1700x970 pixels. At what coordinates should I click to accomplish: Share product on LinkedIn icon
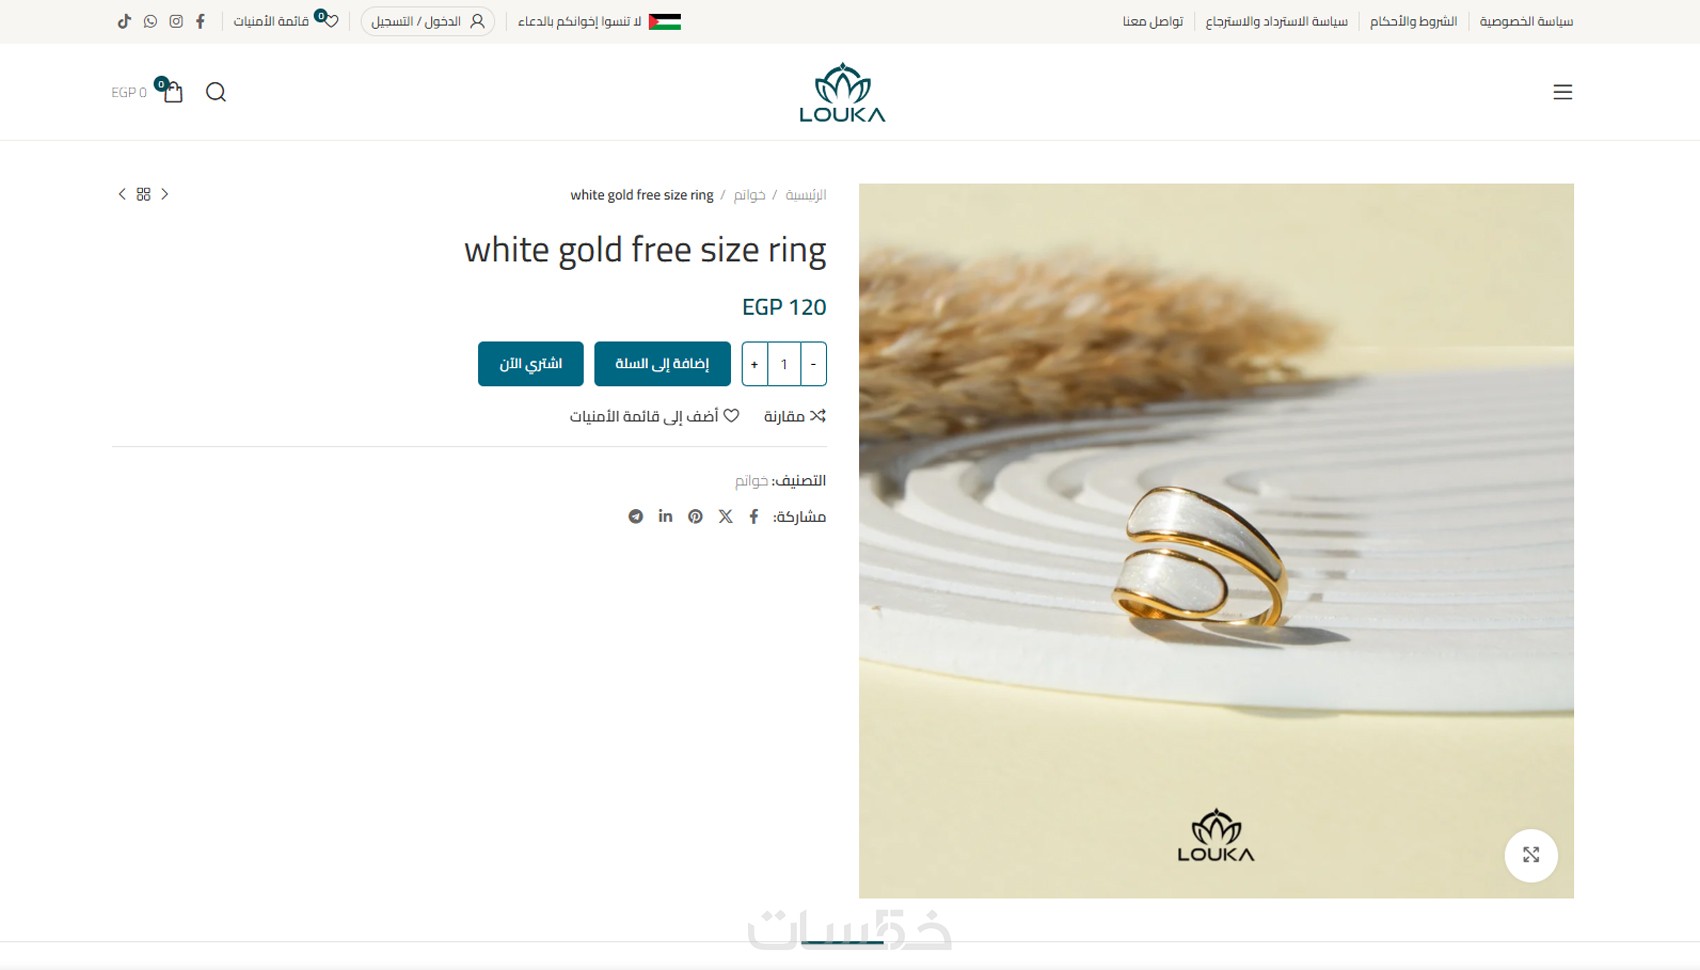(x=665, y=516)
